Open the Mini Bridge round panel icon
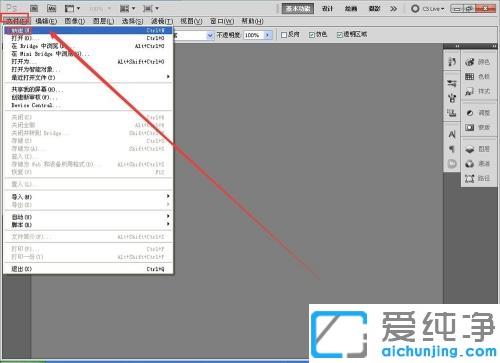The width and height of the screenshot is (500, 363). coord(452,164)
